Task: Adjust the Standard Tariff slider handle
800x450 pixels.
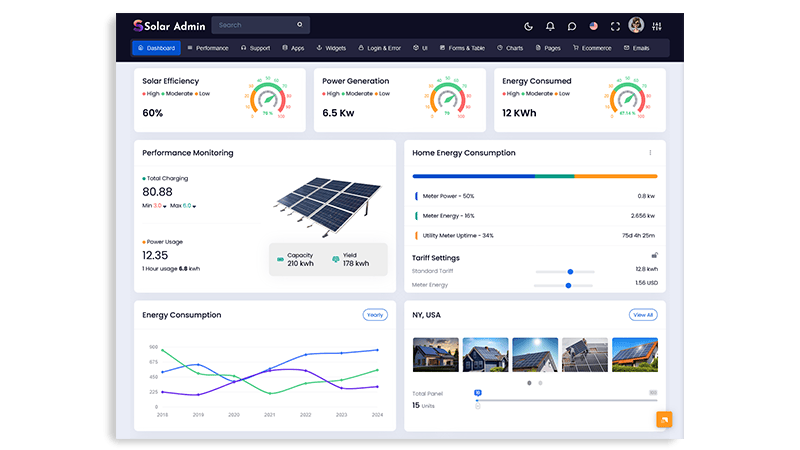Action: (570, 271)
